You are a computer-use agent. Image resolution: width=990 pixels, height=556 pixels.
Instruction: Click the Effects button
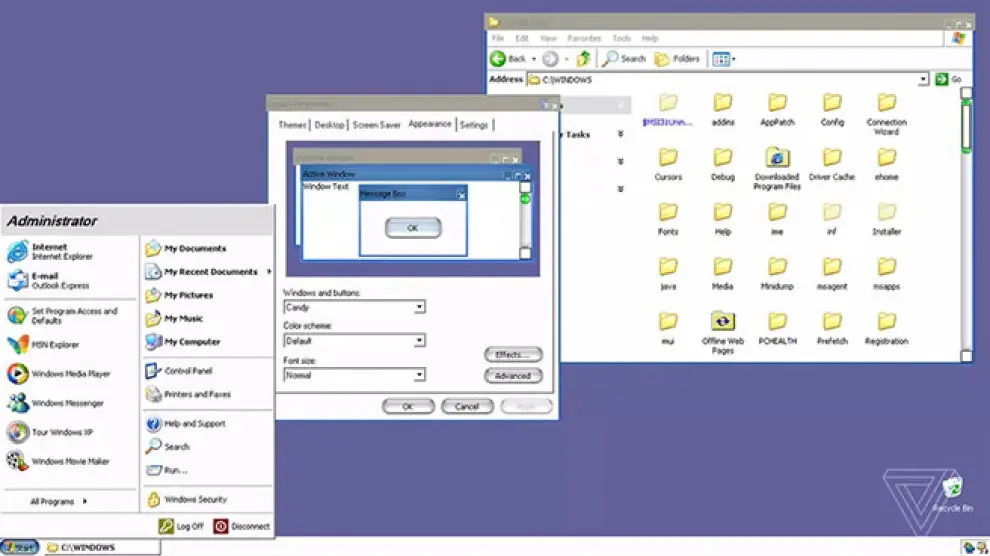click(x=512, y=355)
